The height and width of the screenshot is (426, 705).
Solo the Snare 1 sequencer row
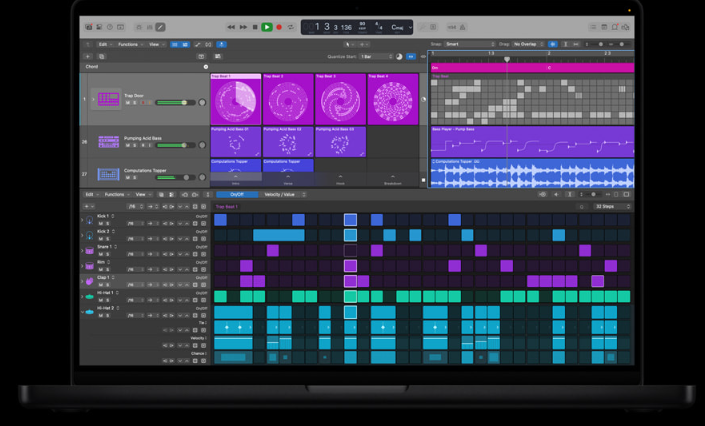(107, 254)
